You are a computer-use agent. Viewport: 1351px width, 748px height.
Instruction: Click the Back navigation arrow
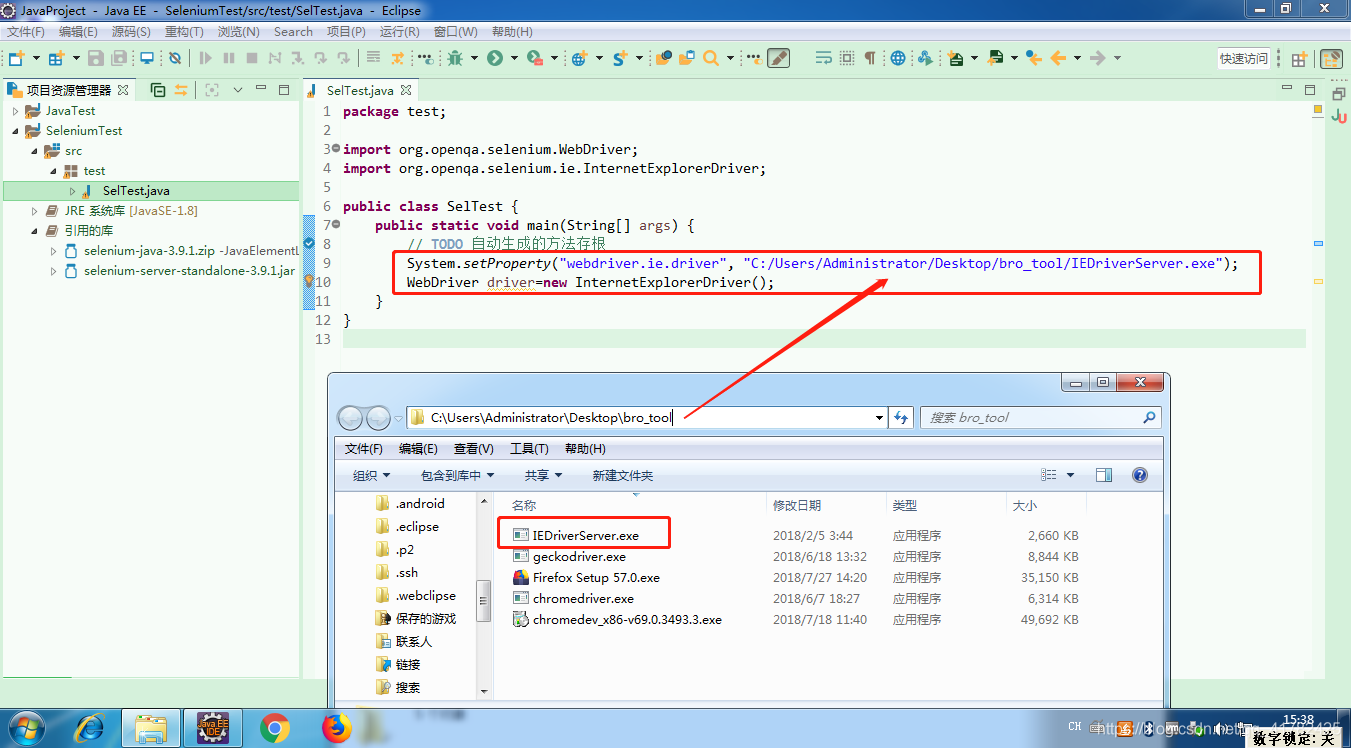coord(1058,58)
